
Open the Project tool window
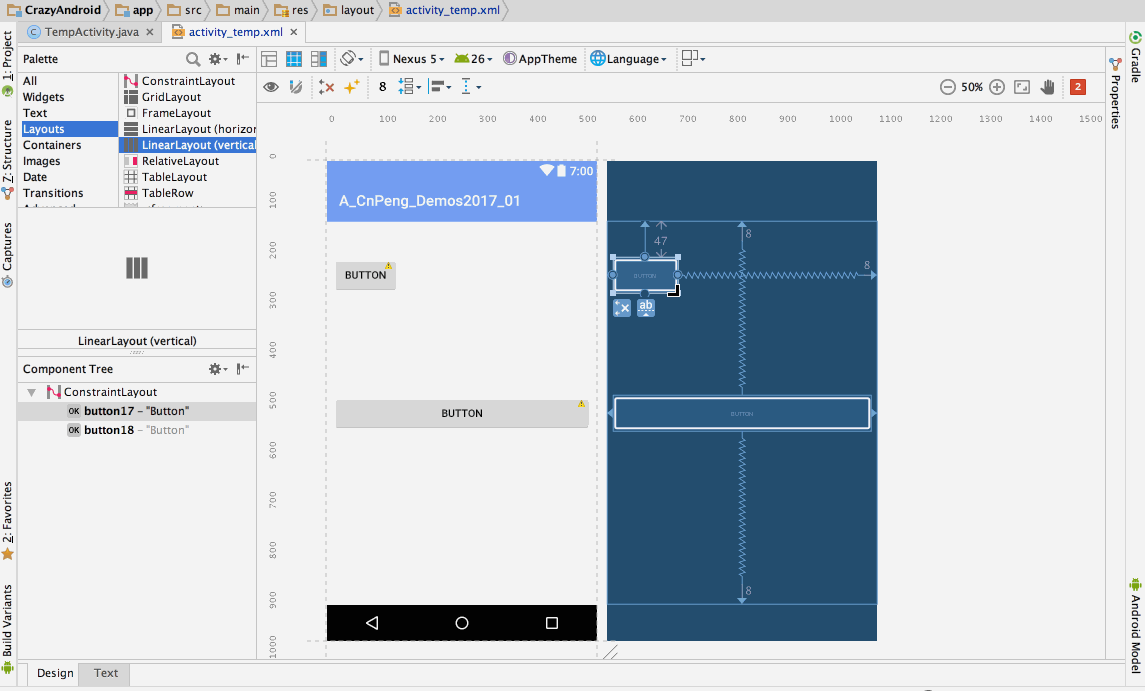(7, 63)
